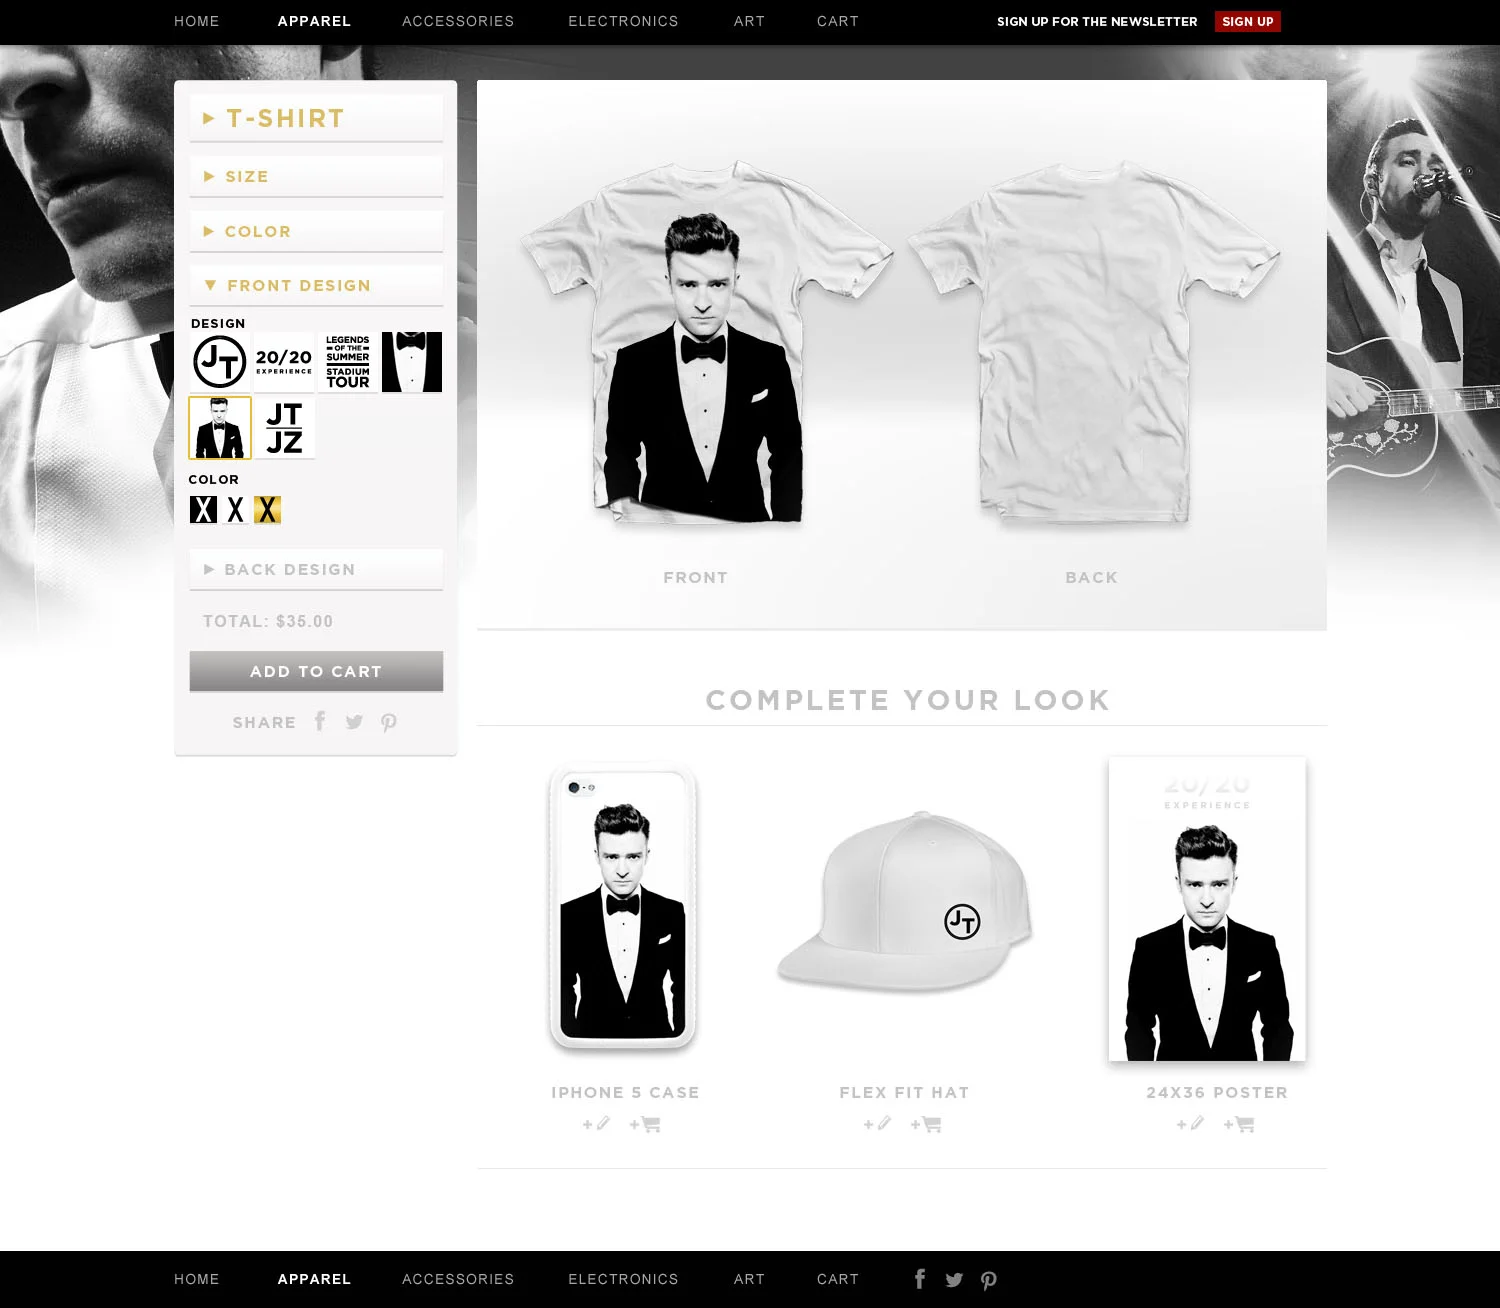Expand the COLOR section
Viewport: 1500px width, 1308px height.
[x=316, y=231]
